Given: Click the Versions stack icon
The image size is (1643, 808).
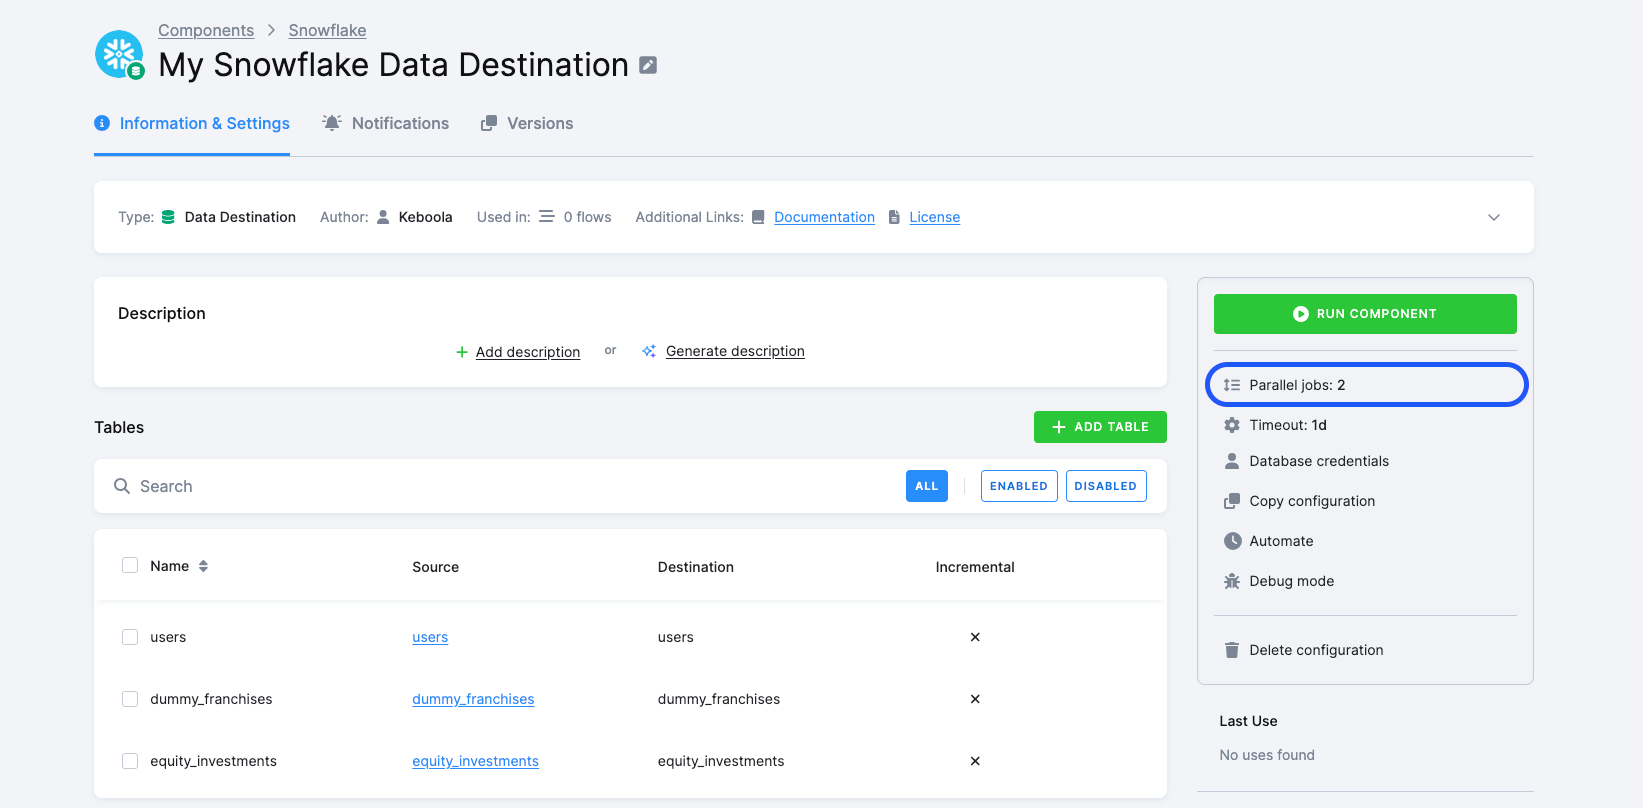Looking at the screenshot, I should 489,123.
